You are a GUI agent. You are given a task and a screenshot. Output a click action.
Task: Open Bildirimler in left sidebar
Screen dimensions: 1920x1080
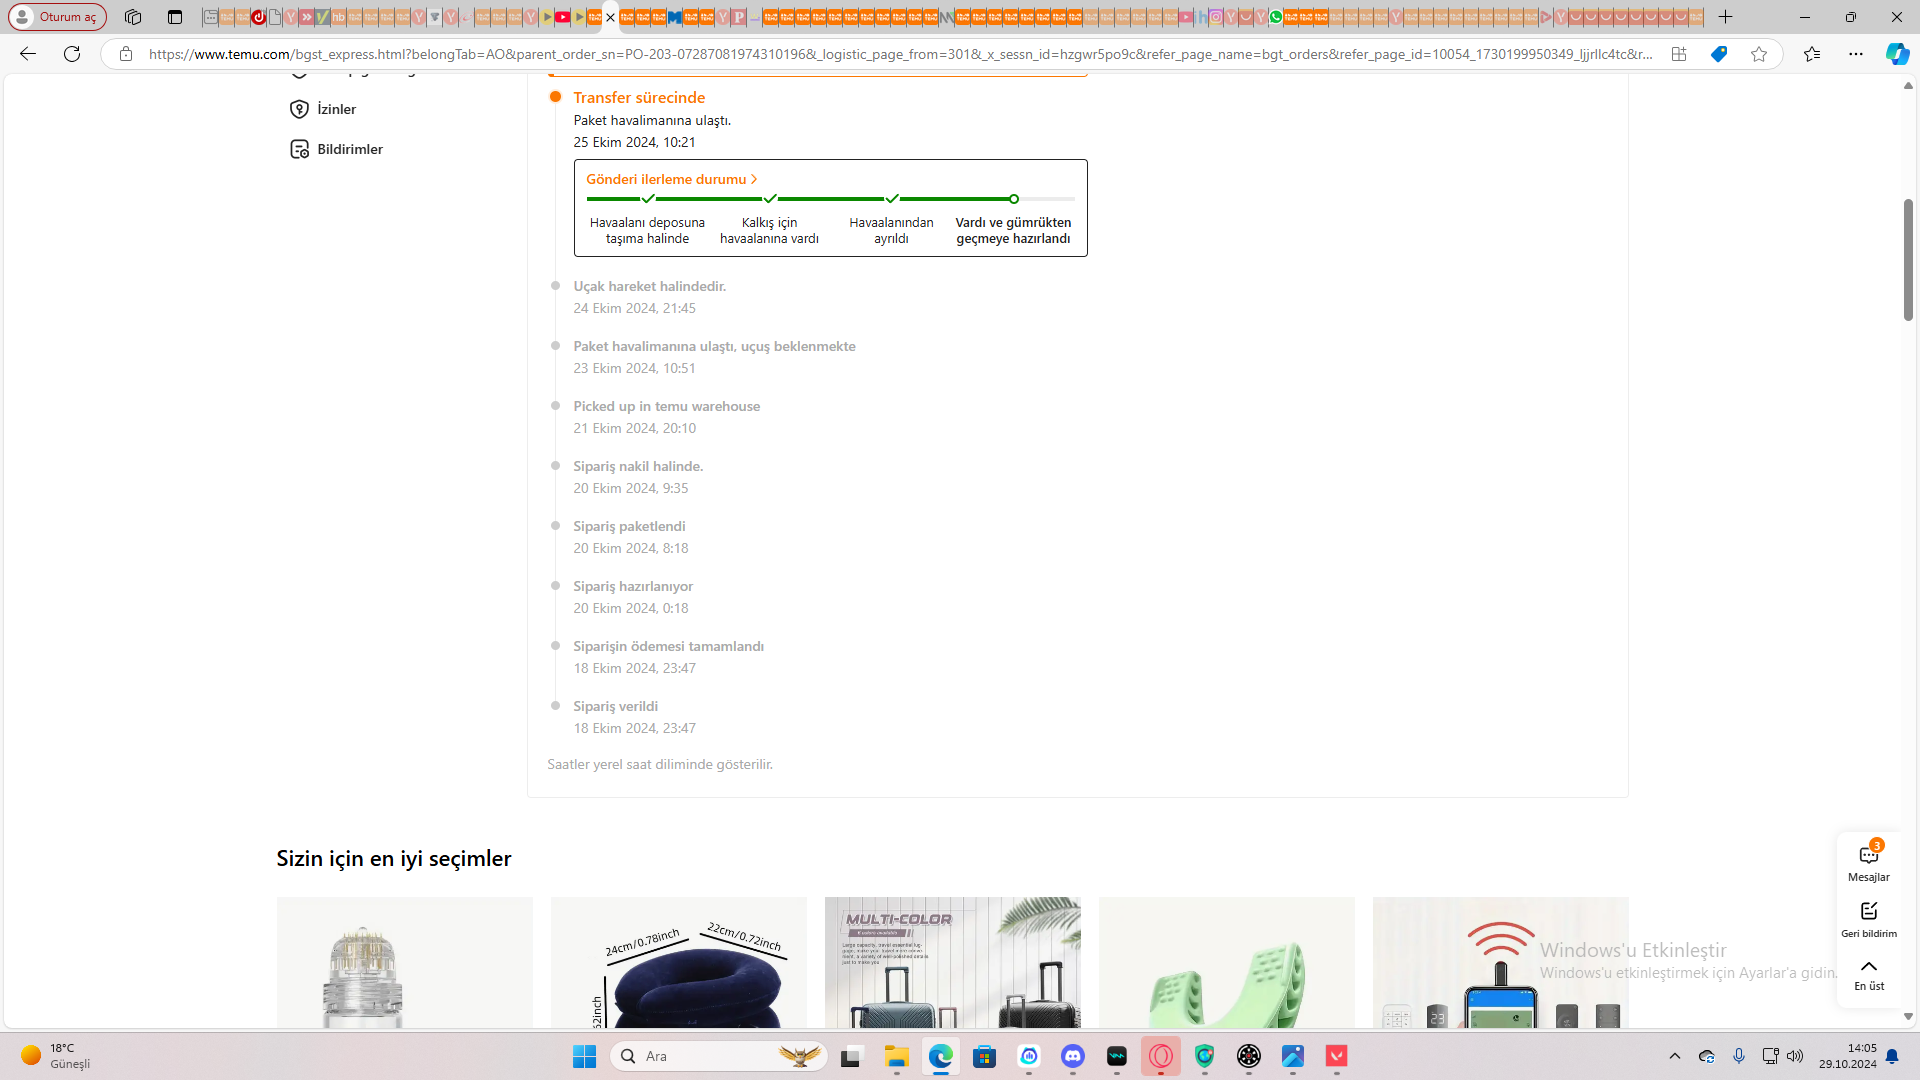pyautogui.click(x=349, y=149)
